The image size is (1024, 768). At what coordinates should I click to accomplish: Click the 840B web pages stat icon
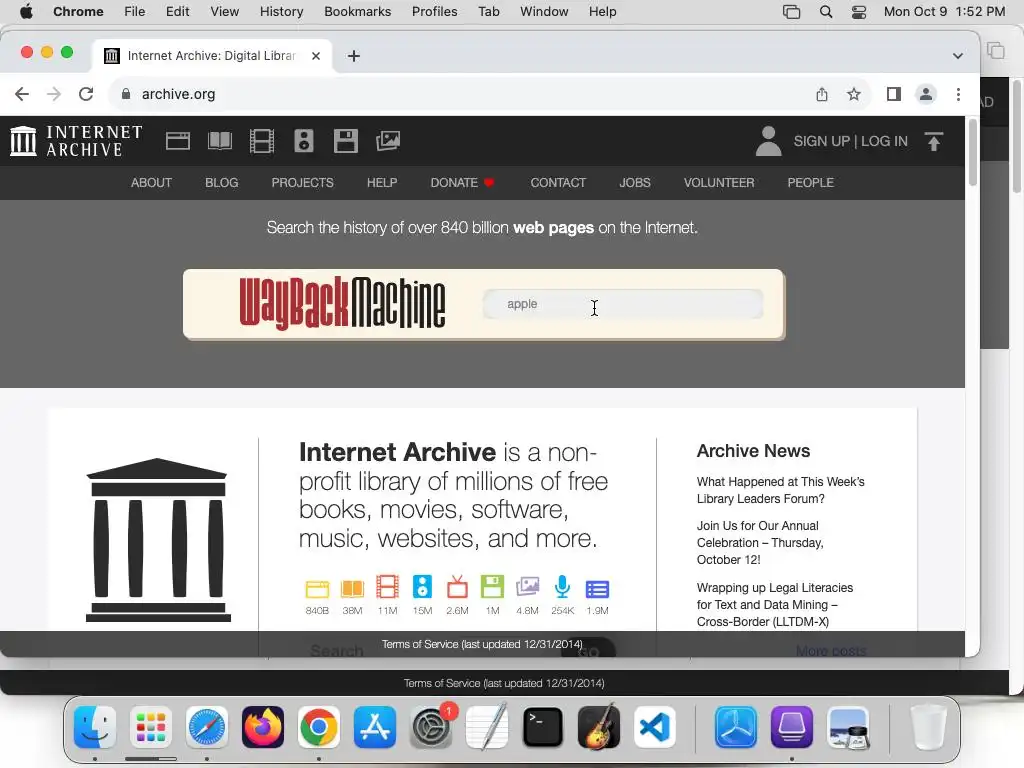(317, 589)
